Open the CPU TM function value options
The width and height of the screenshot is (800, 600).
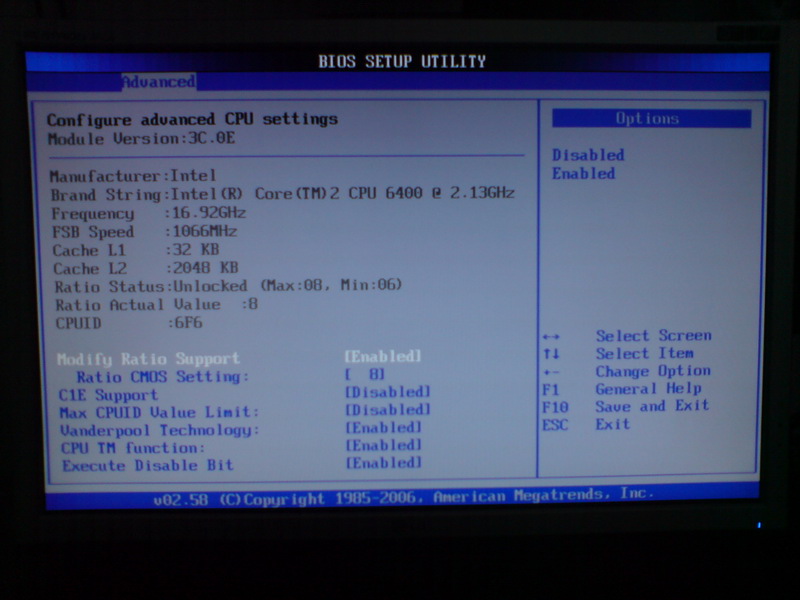(x=384, y=446)
